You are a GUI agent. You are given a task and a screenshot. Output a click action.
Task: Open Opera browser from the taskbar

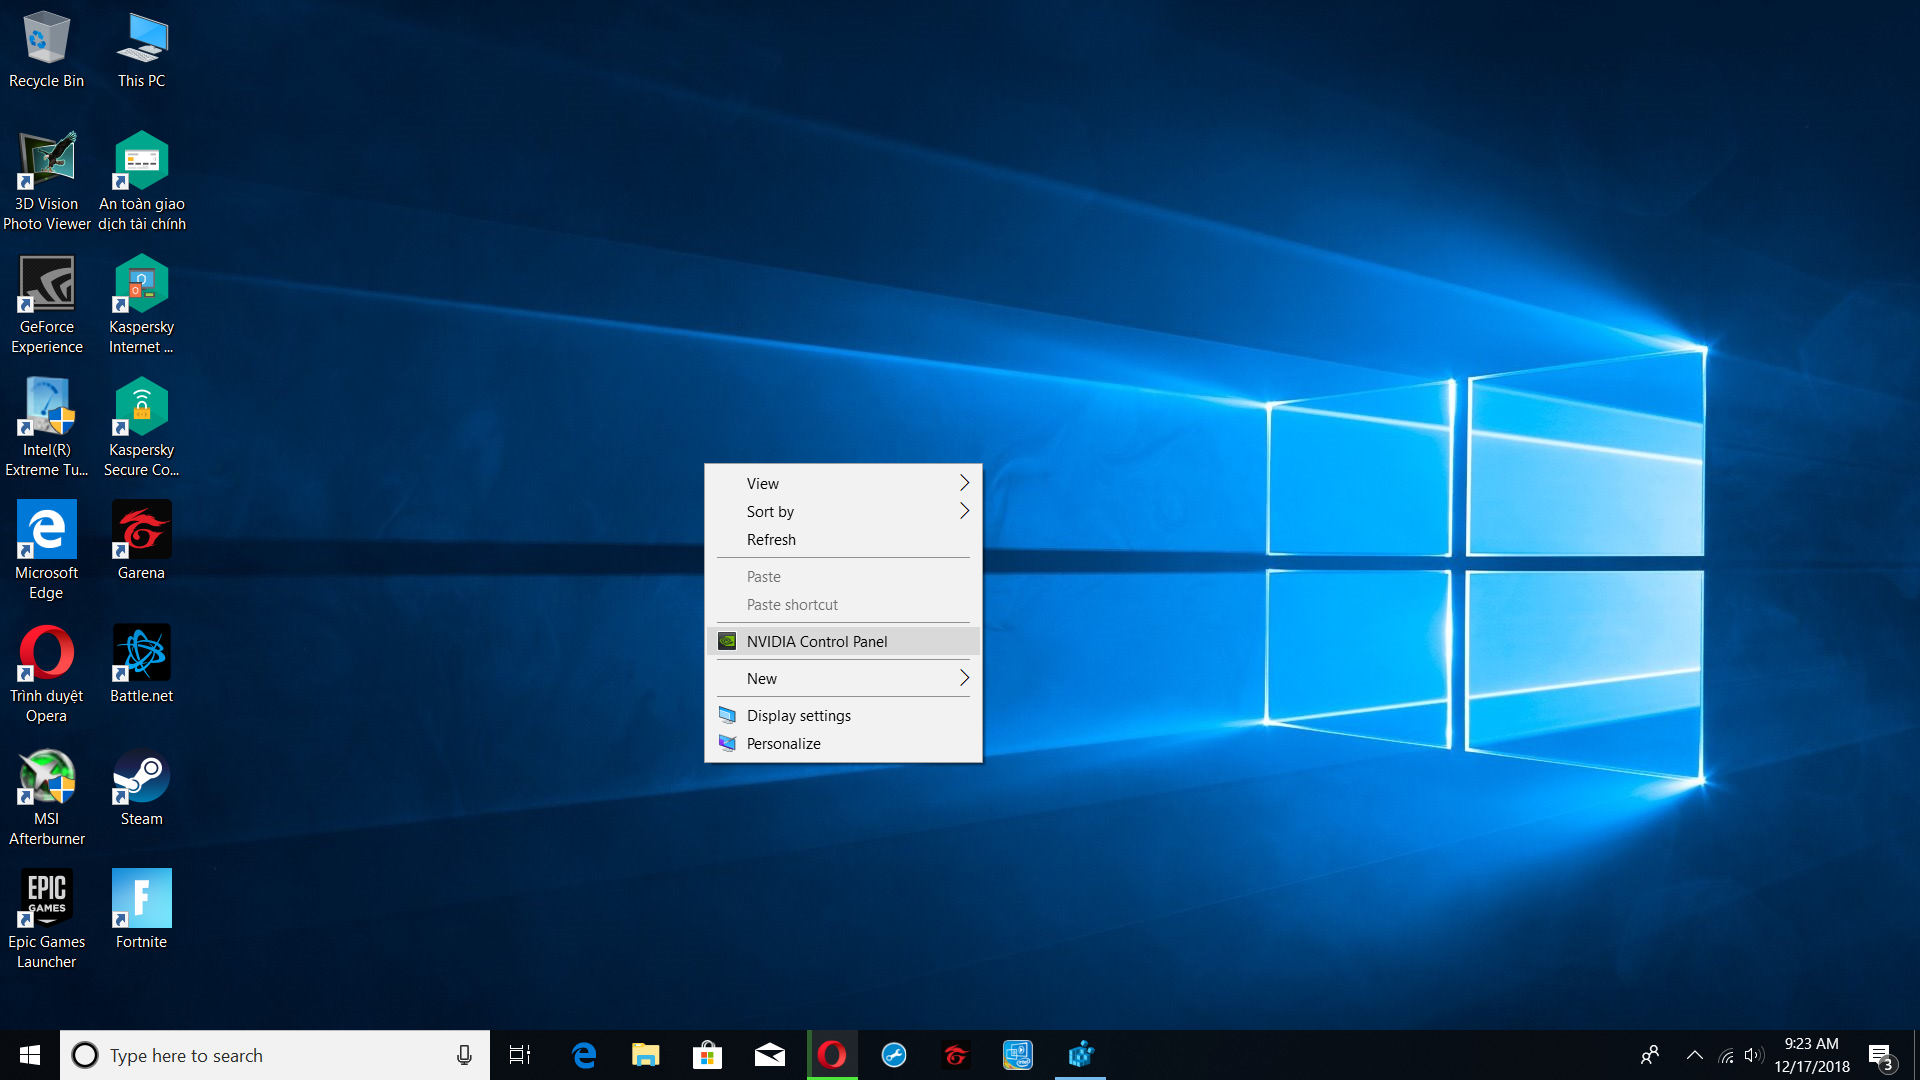pyautogui.click(x=832, y=1055)
